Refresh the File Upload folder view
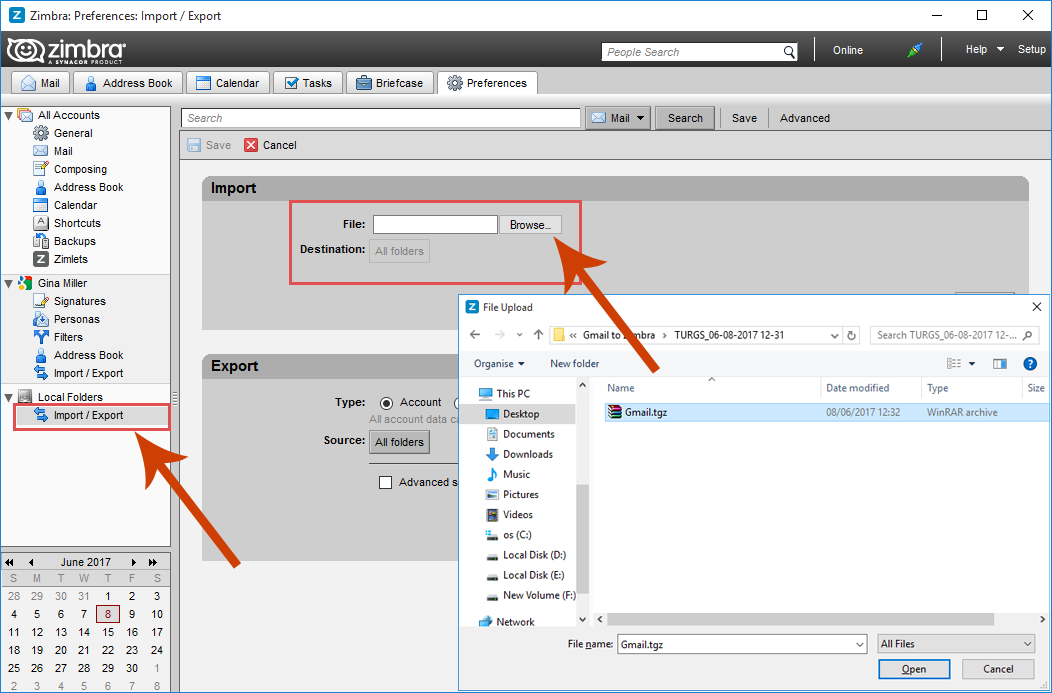This screenshot has height=693, width=1052. click(x=852, y=335)
